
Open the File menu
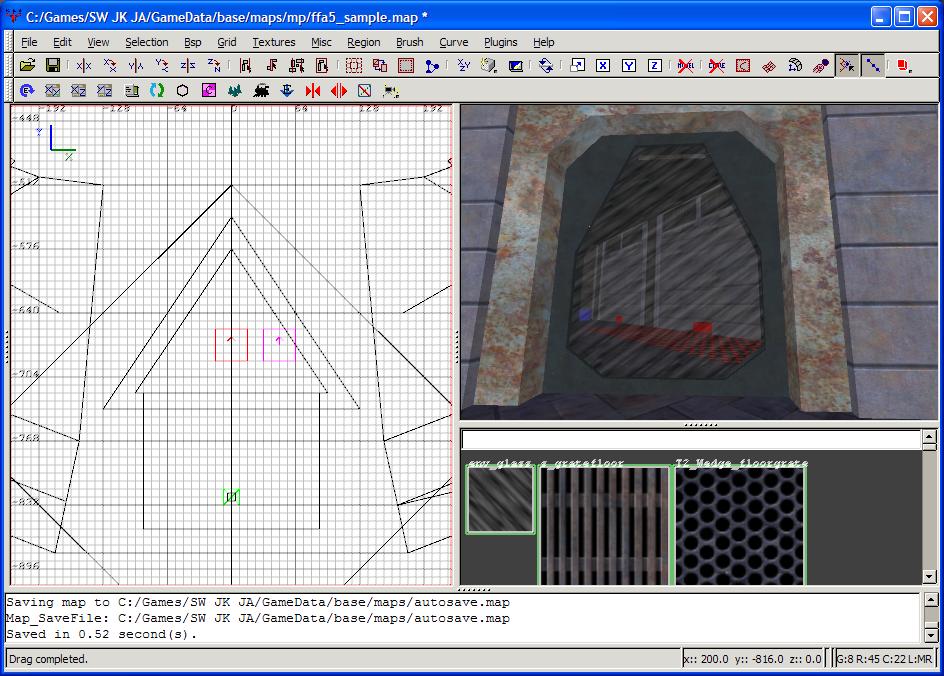tap(29, 42)
